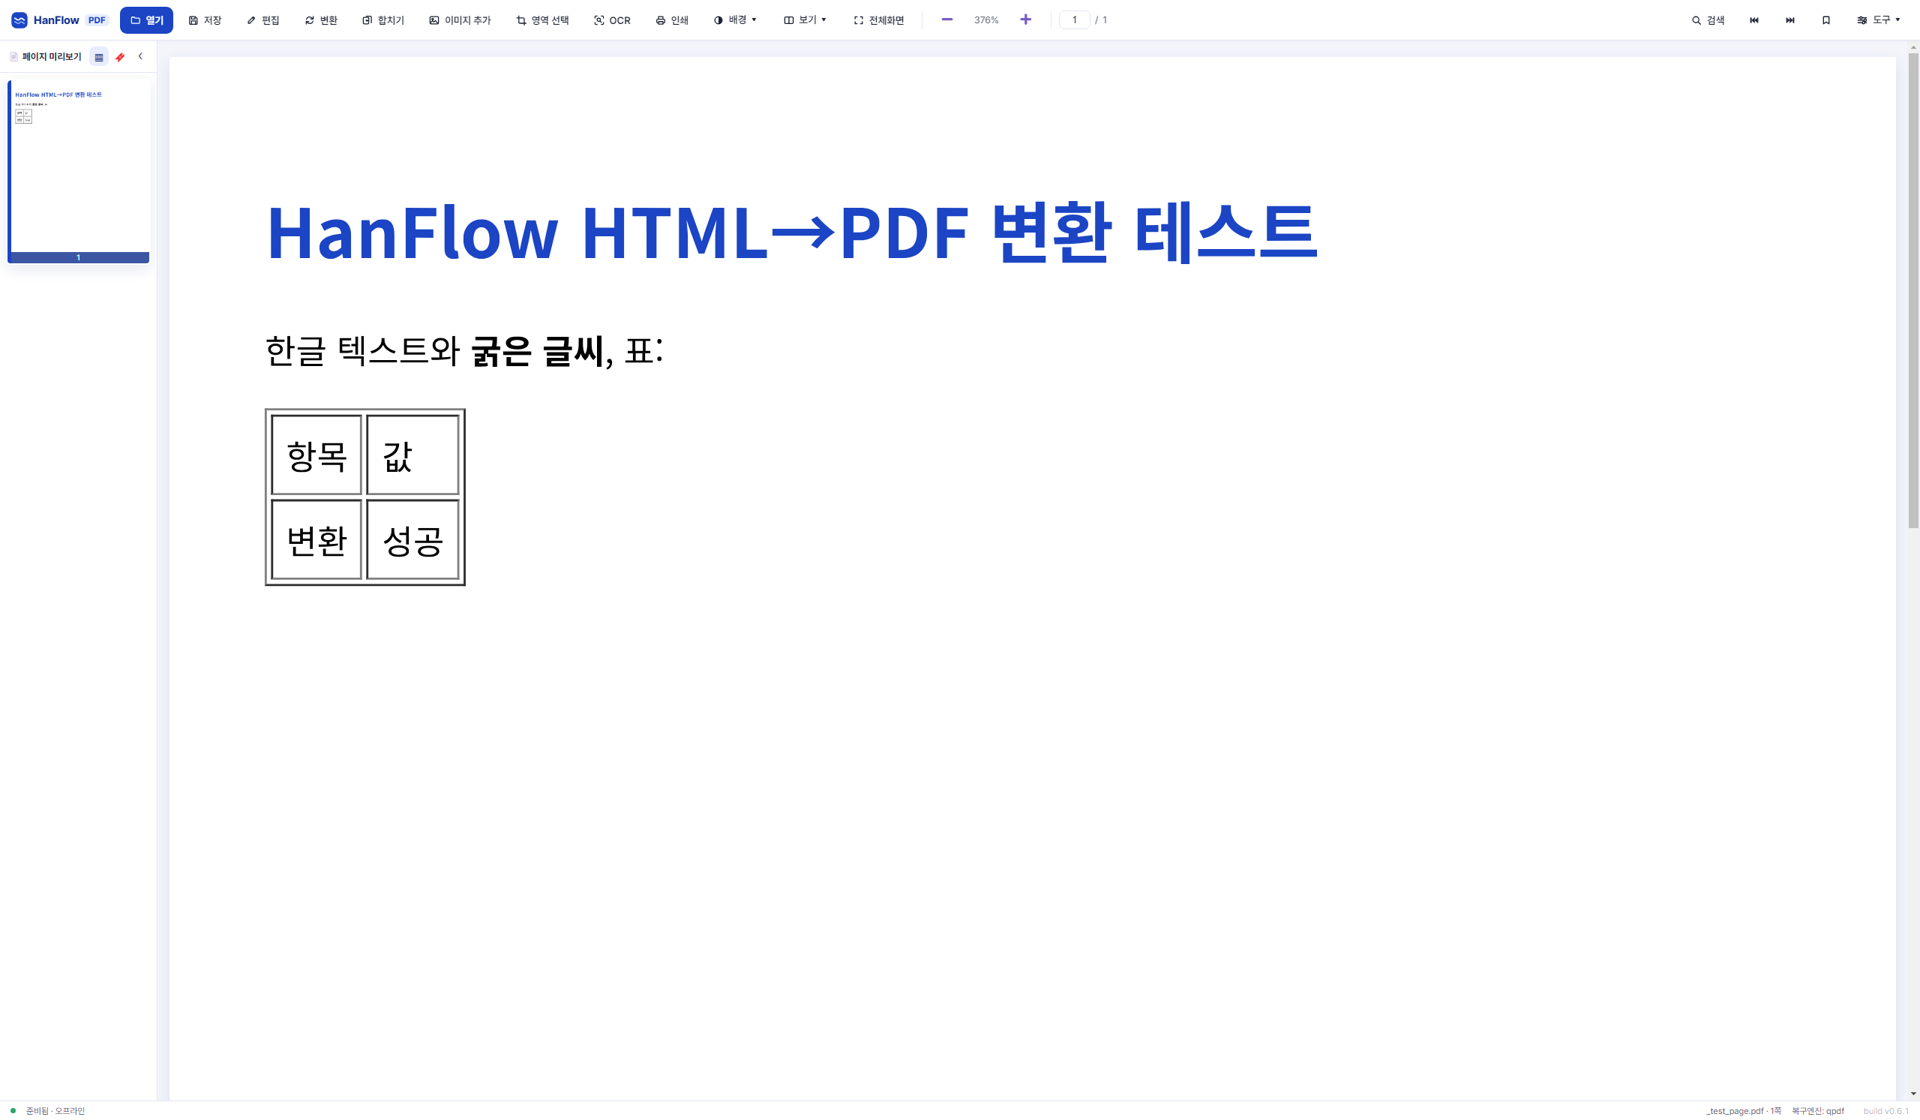Click the bookmark icon
The height and width of the screenshot is (1120, 1920).
coord(1826,20)
